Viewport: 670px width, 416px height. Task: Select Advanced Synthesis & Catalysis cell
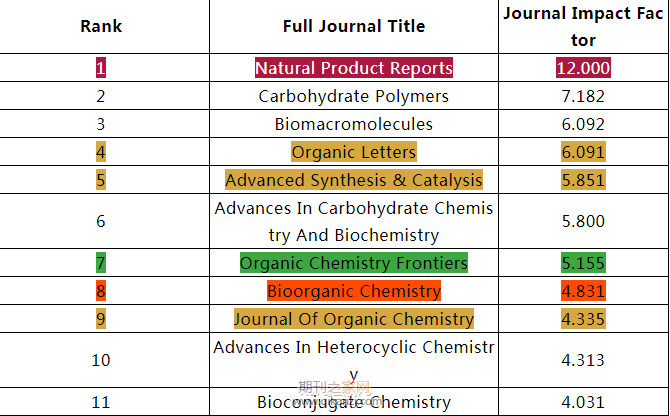pyautogui.click(x=353, y=181)
